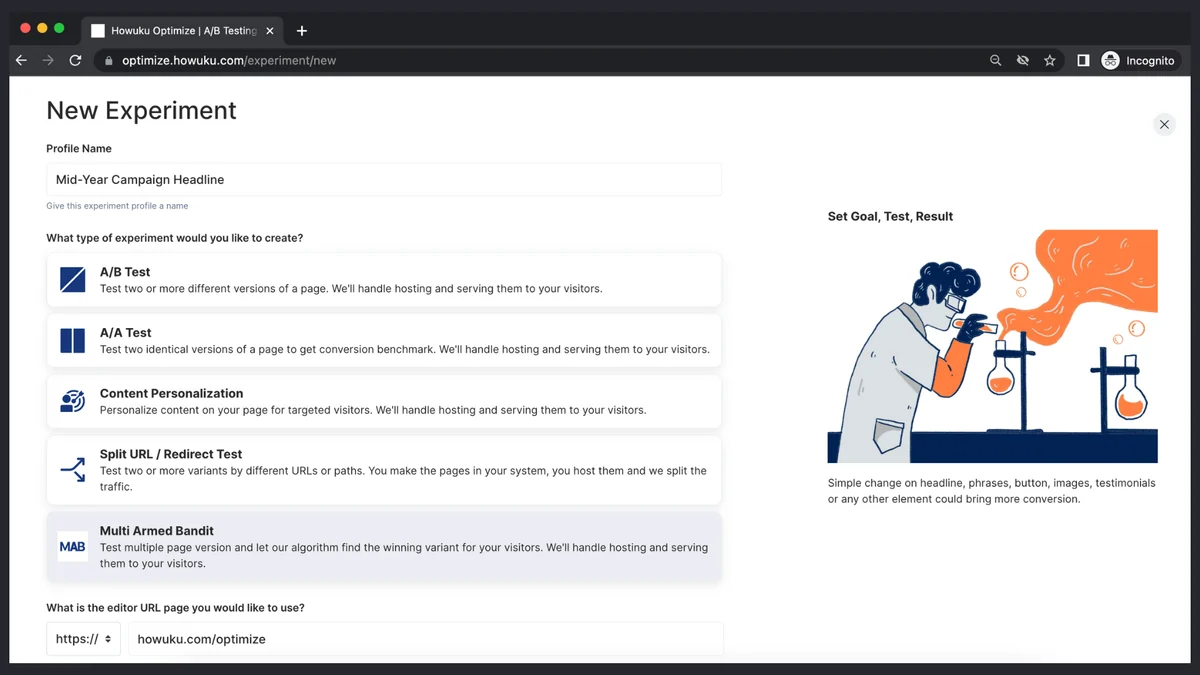Viewport: 1200px width, 675px height.
Task: Close the browser window with red button
Action: pos(25,28)
